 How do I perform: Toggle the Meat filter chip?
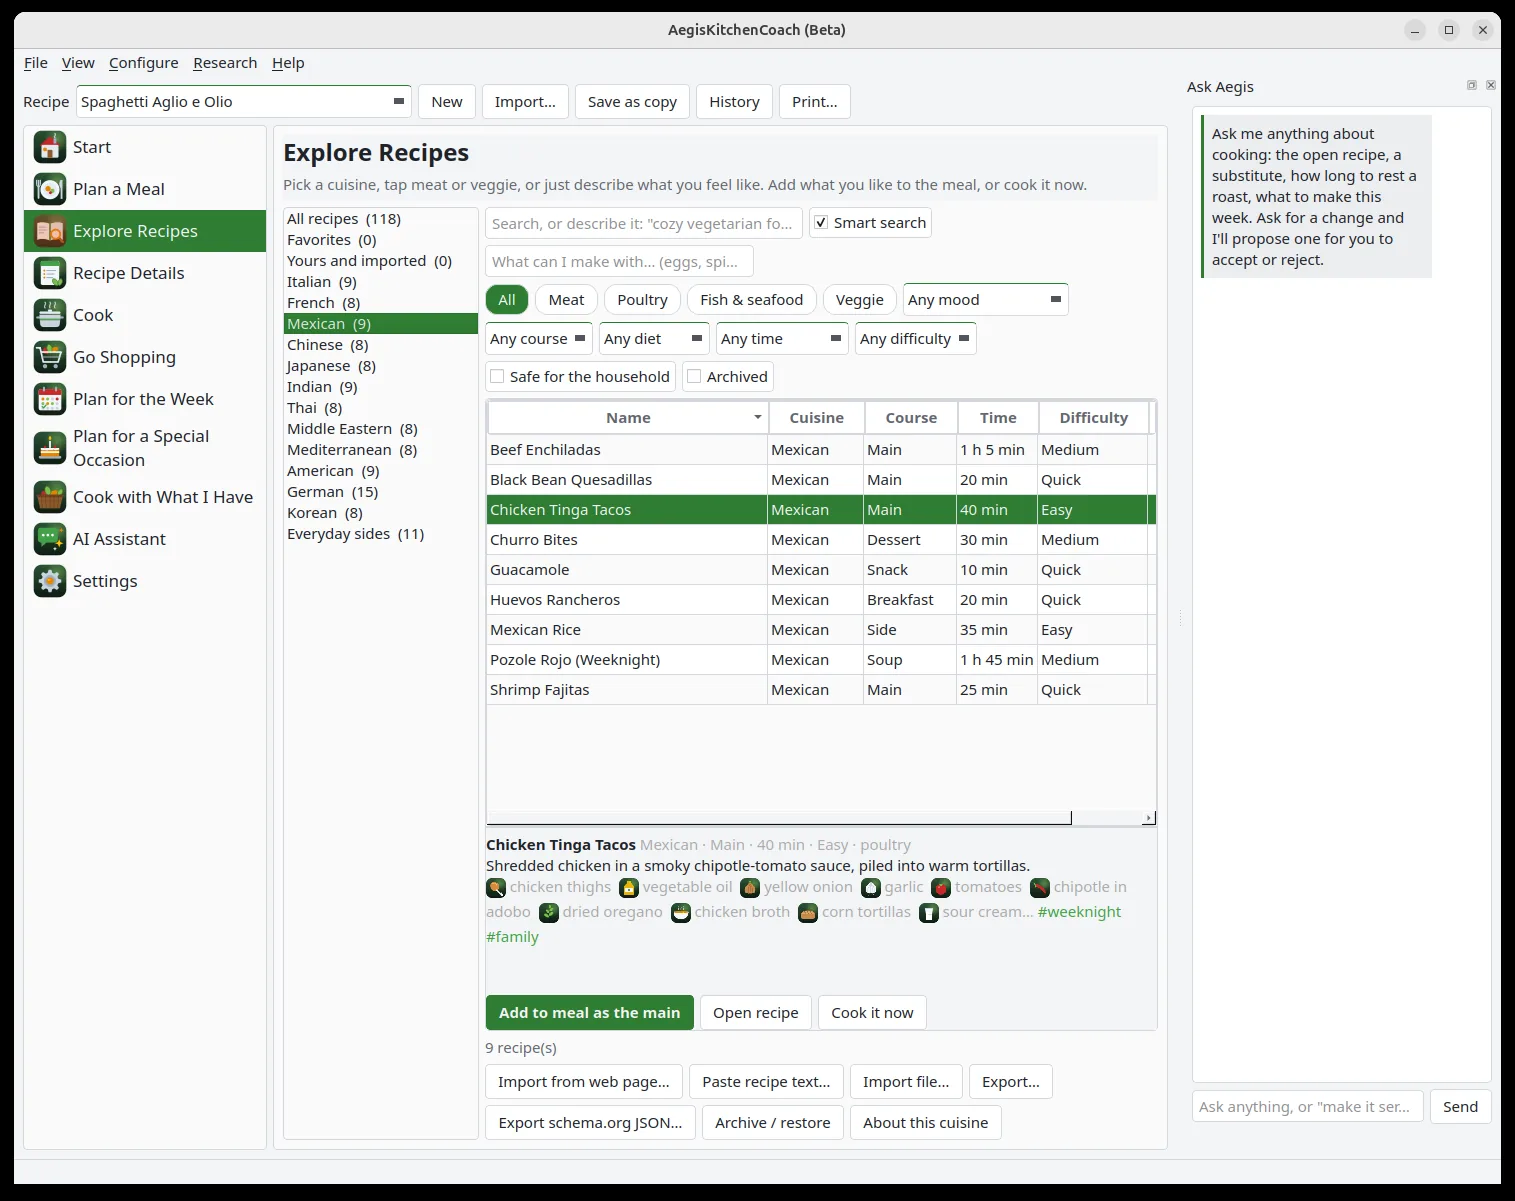[x=566, y=300]
